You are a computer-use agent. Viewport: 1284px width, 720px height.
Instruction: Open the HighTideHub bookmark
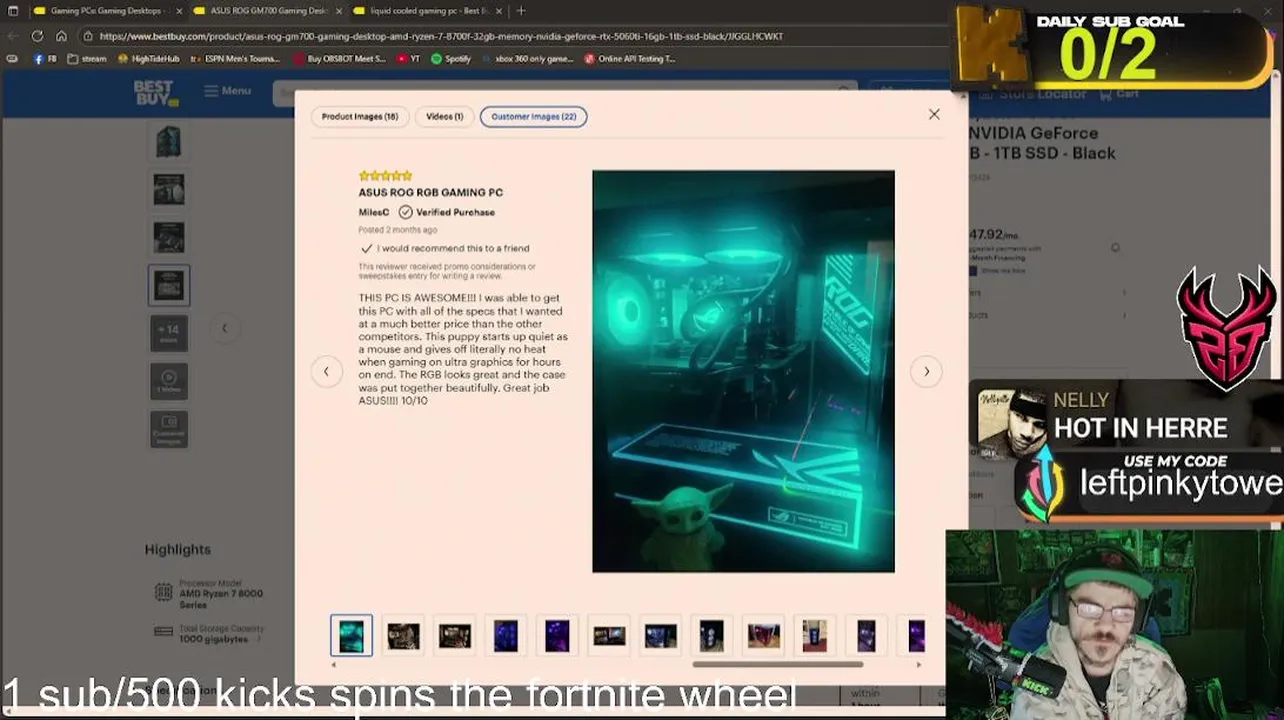pyautogui.click(x=149, y=59)
